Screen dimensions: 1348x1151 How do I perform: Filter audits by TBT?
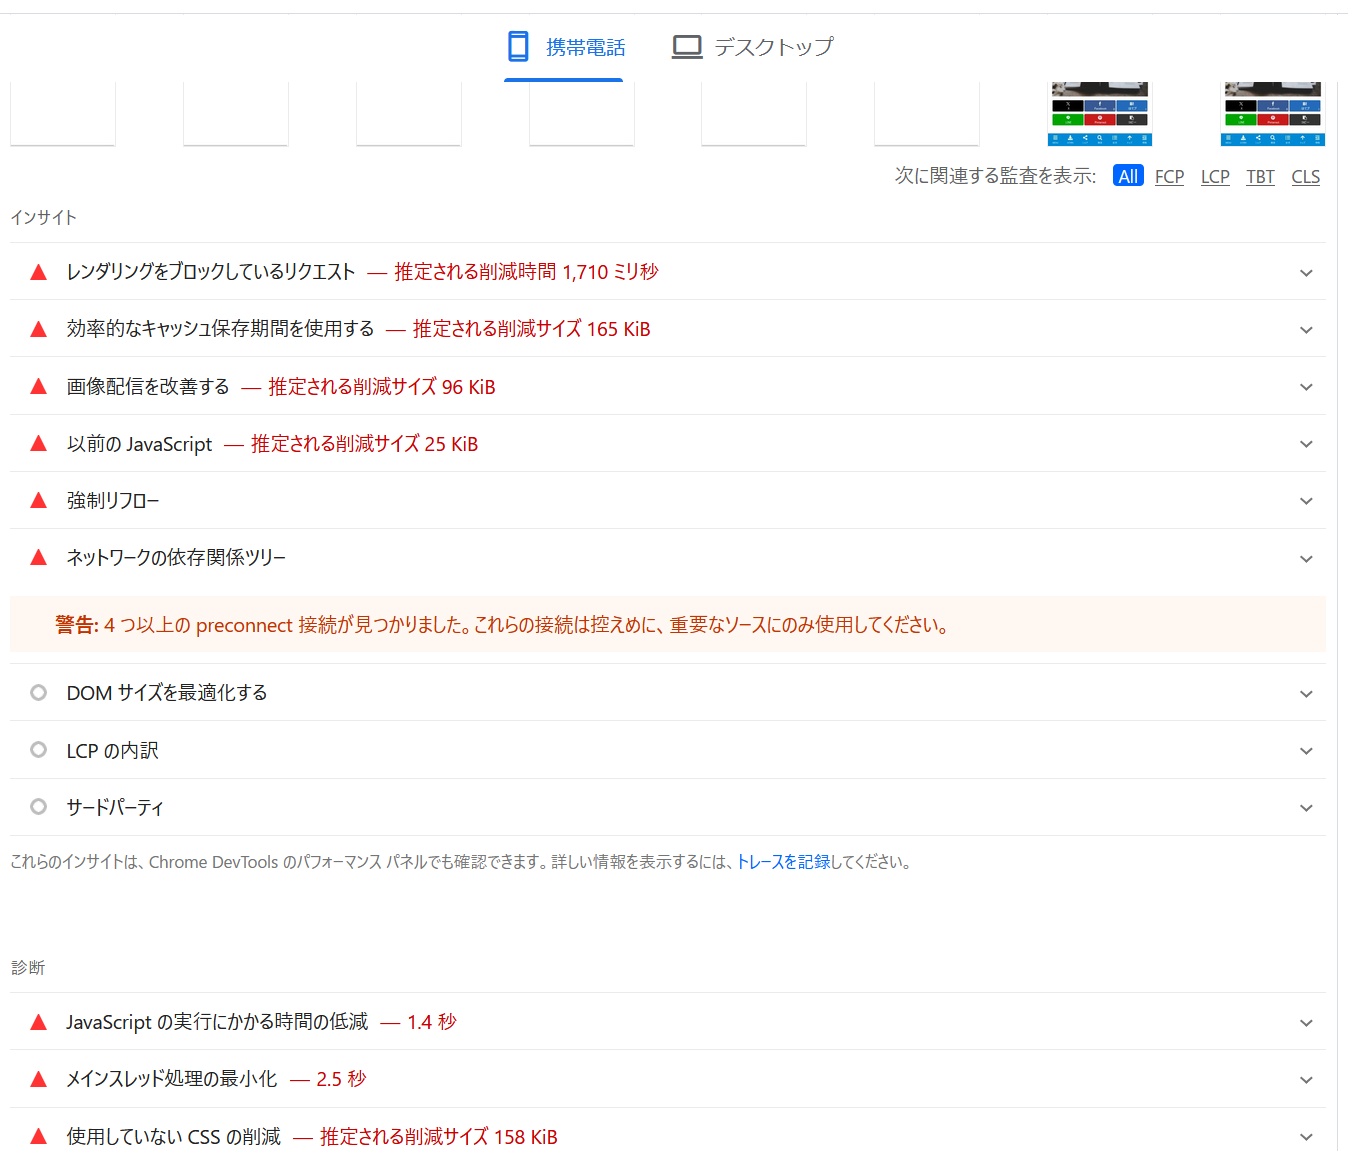[x=1260, y=177]
